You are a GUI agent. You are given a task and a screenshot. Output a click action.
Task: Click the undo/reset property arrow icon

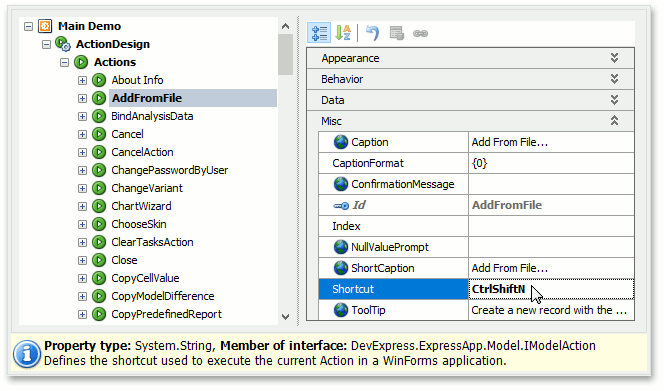coord(372,33)
